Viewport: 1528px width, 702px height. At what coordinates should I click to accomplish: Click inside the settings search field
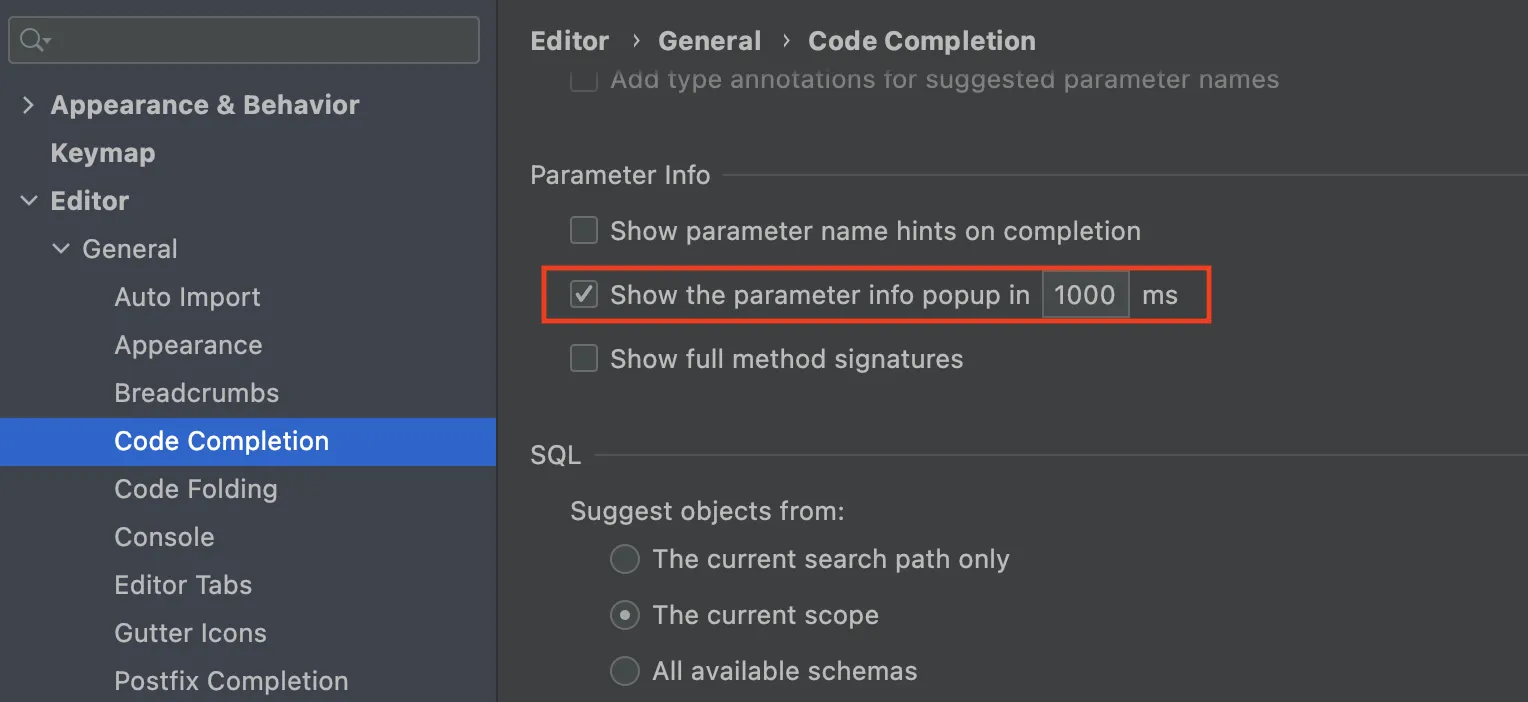[x=260, y=40]
